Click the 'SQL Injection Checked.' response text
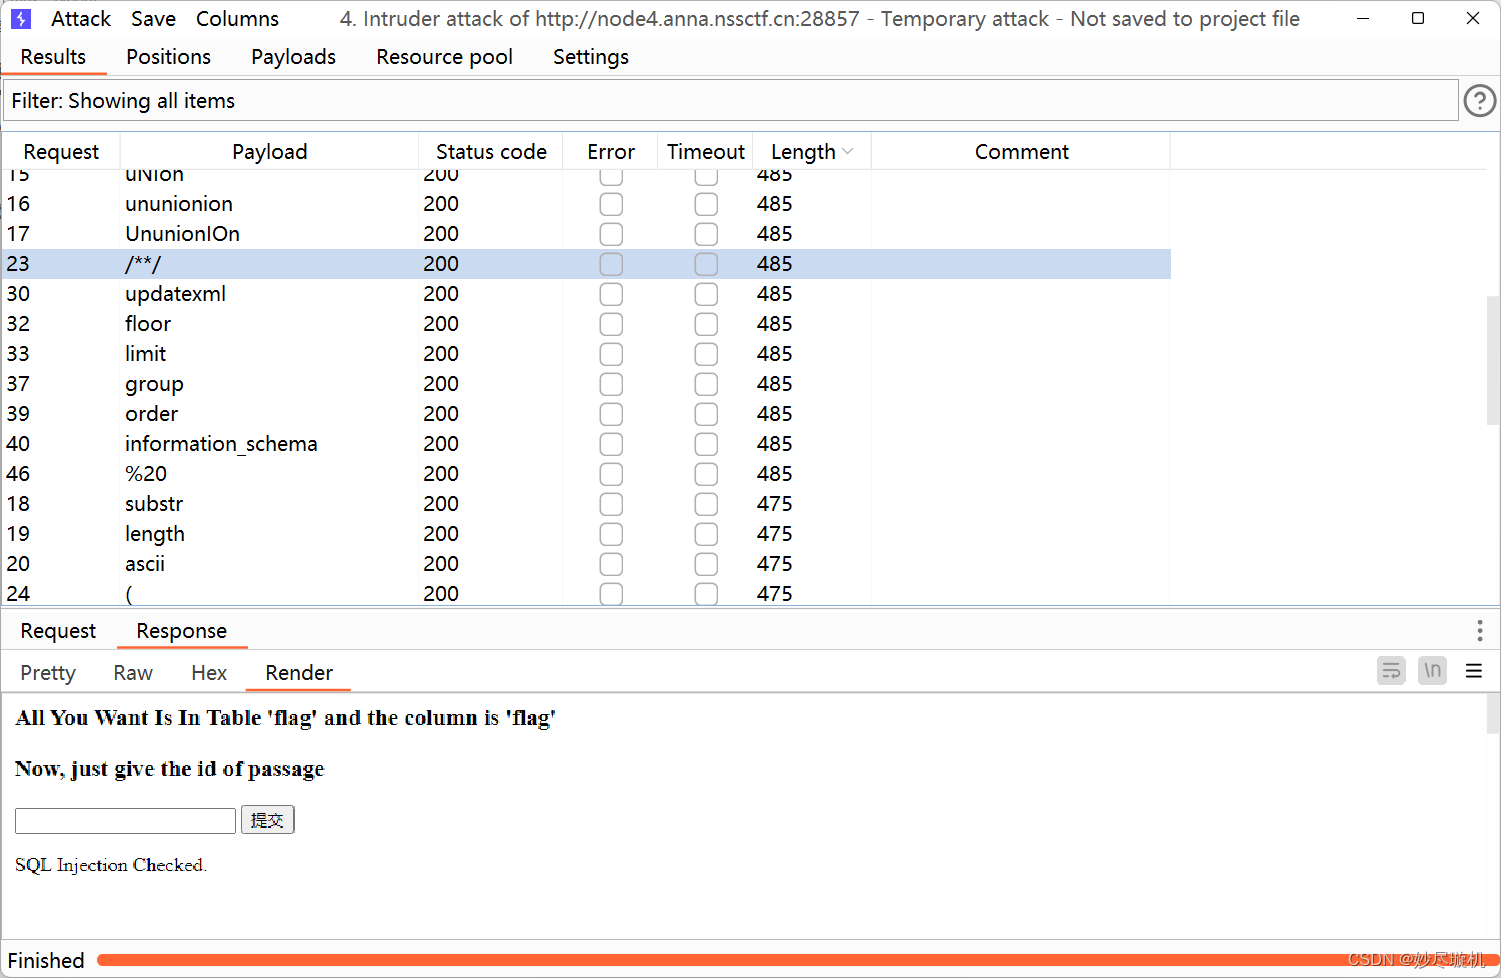 (x=111, y=865)
